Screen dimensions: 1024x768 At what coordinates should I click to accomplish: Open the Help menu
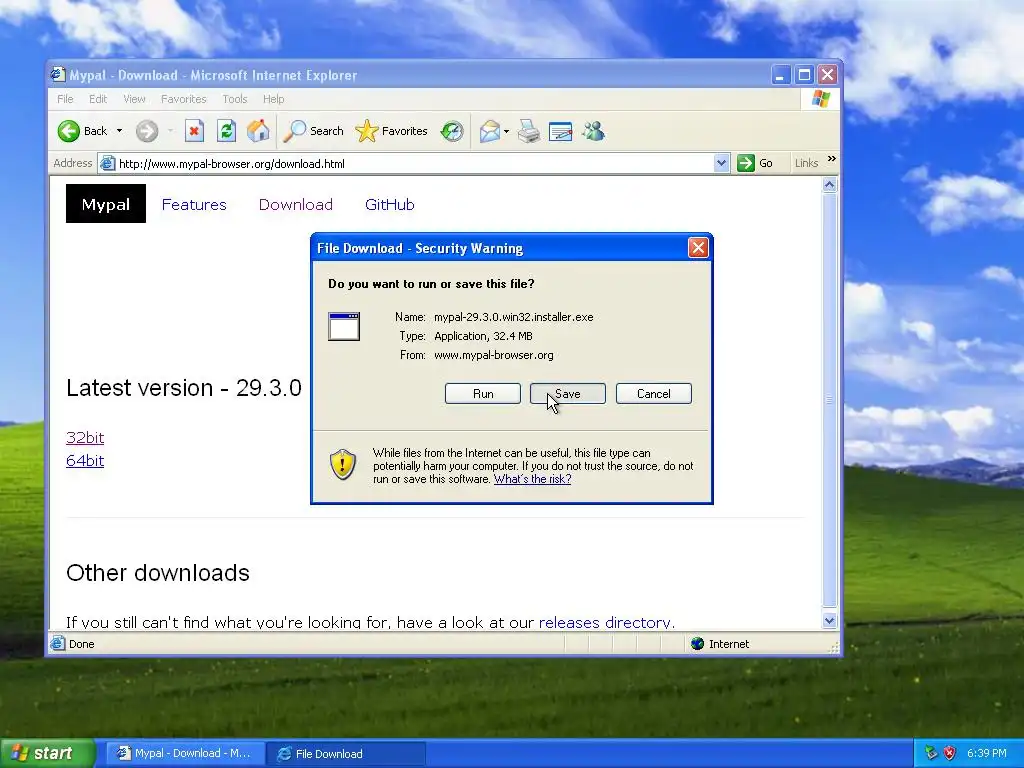(274, 99)
